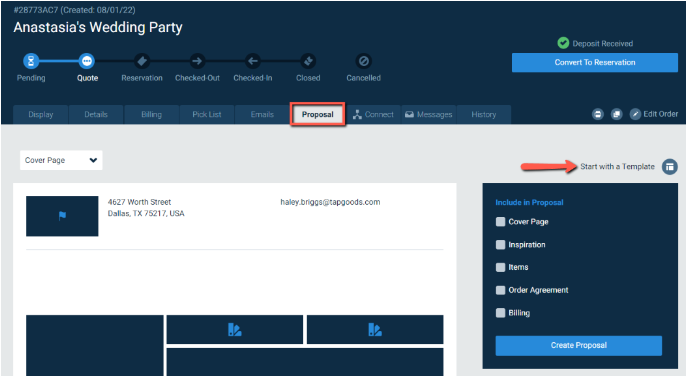This screenshot has width=687, height=376.
Task: Check the Items checkbox
Action: click(500, 267)
